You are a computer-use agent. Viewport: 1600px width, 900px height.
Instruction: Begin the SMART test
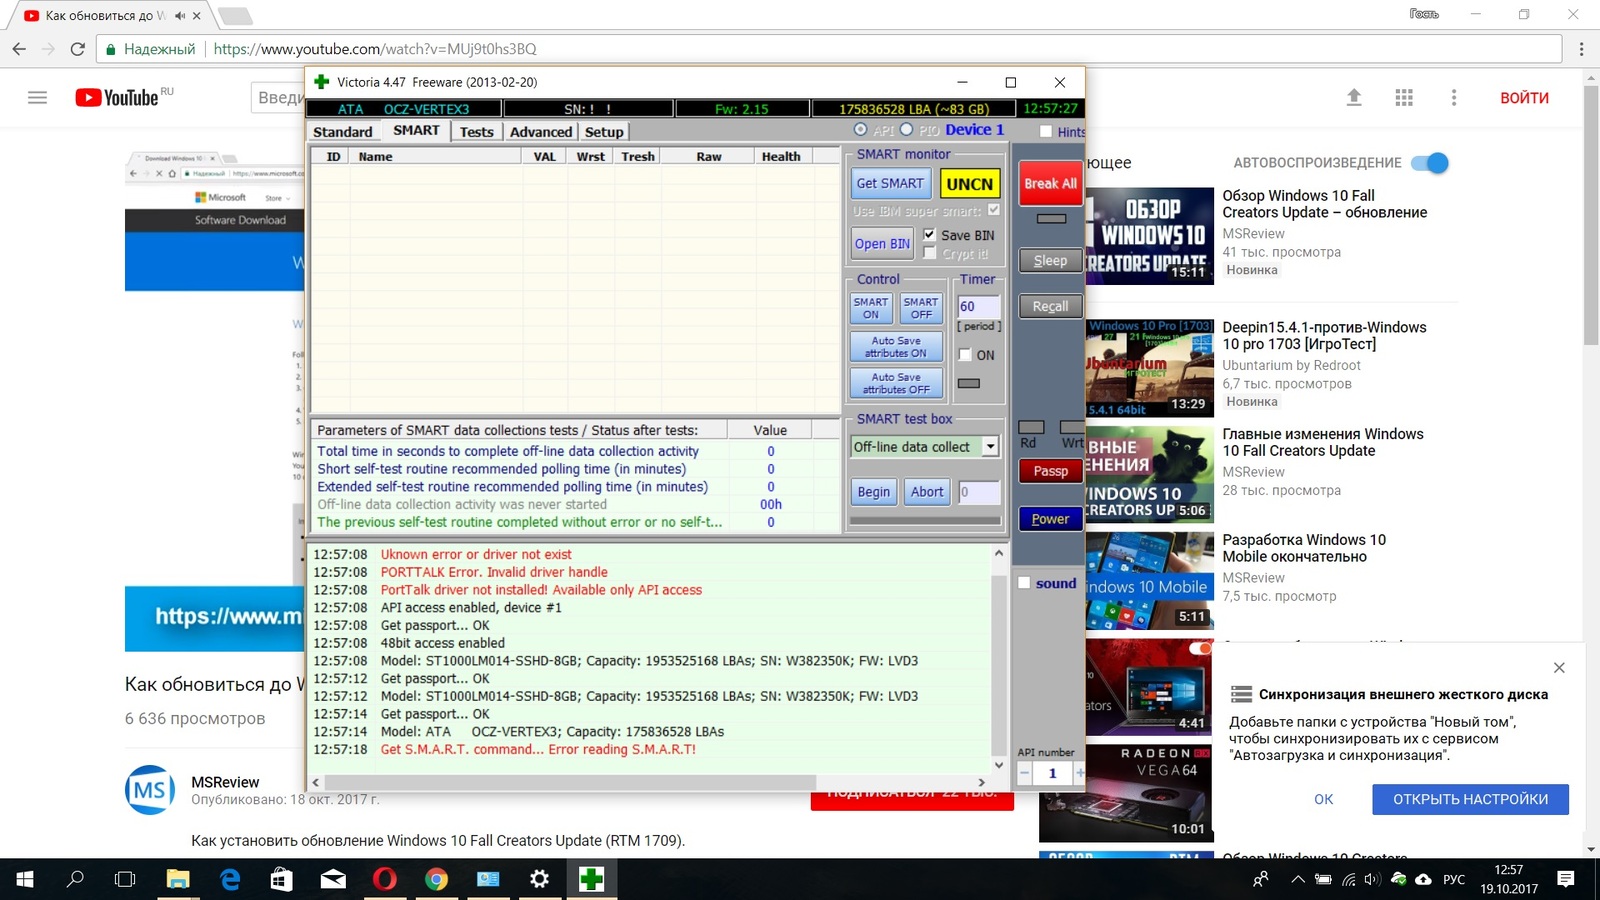pos(873,491)
